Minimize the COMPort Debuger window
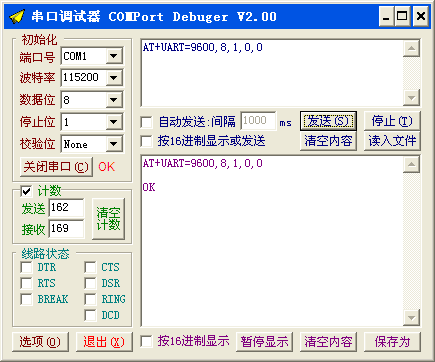The width and height of the screenshot is (435, 362). [386, 16]
